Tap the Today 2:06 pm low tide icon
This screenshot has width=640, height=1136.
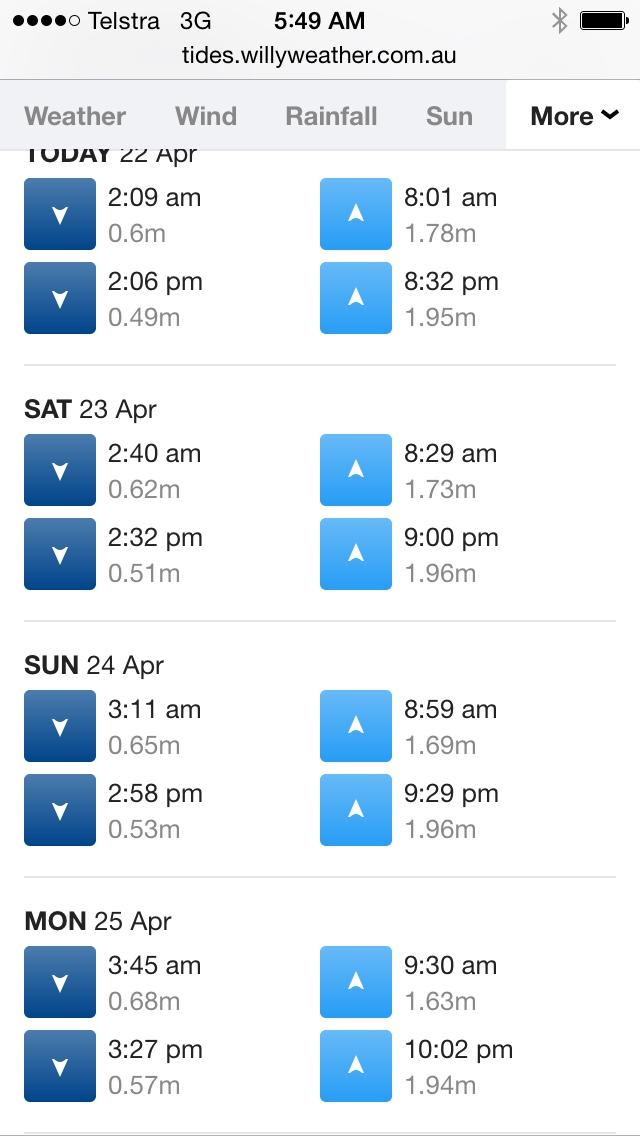pos(60,298)
